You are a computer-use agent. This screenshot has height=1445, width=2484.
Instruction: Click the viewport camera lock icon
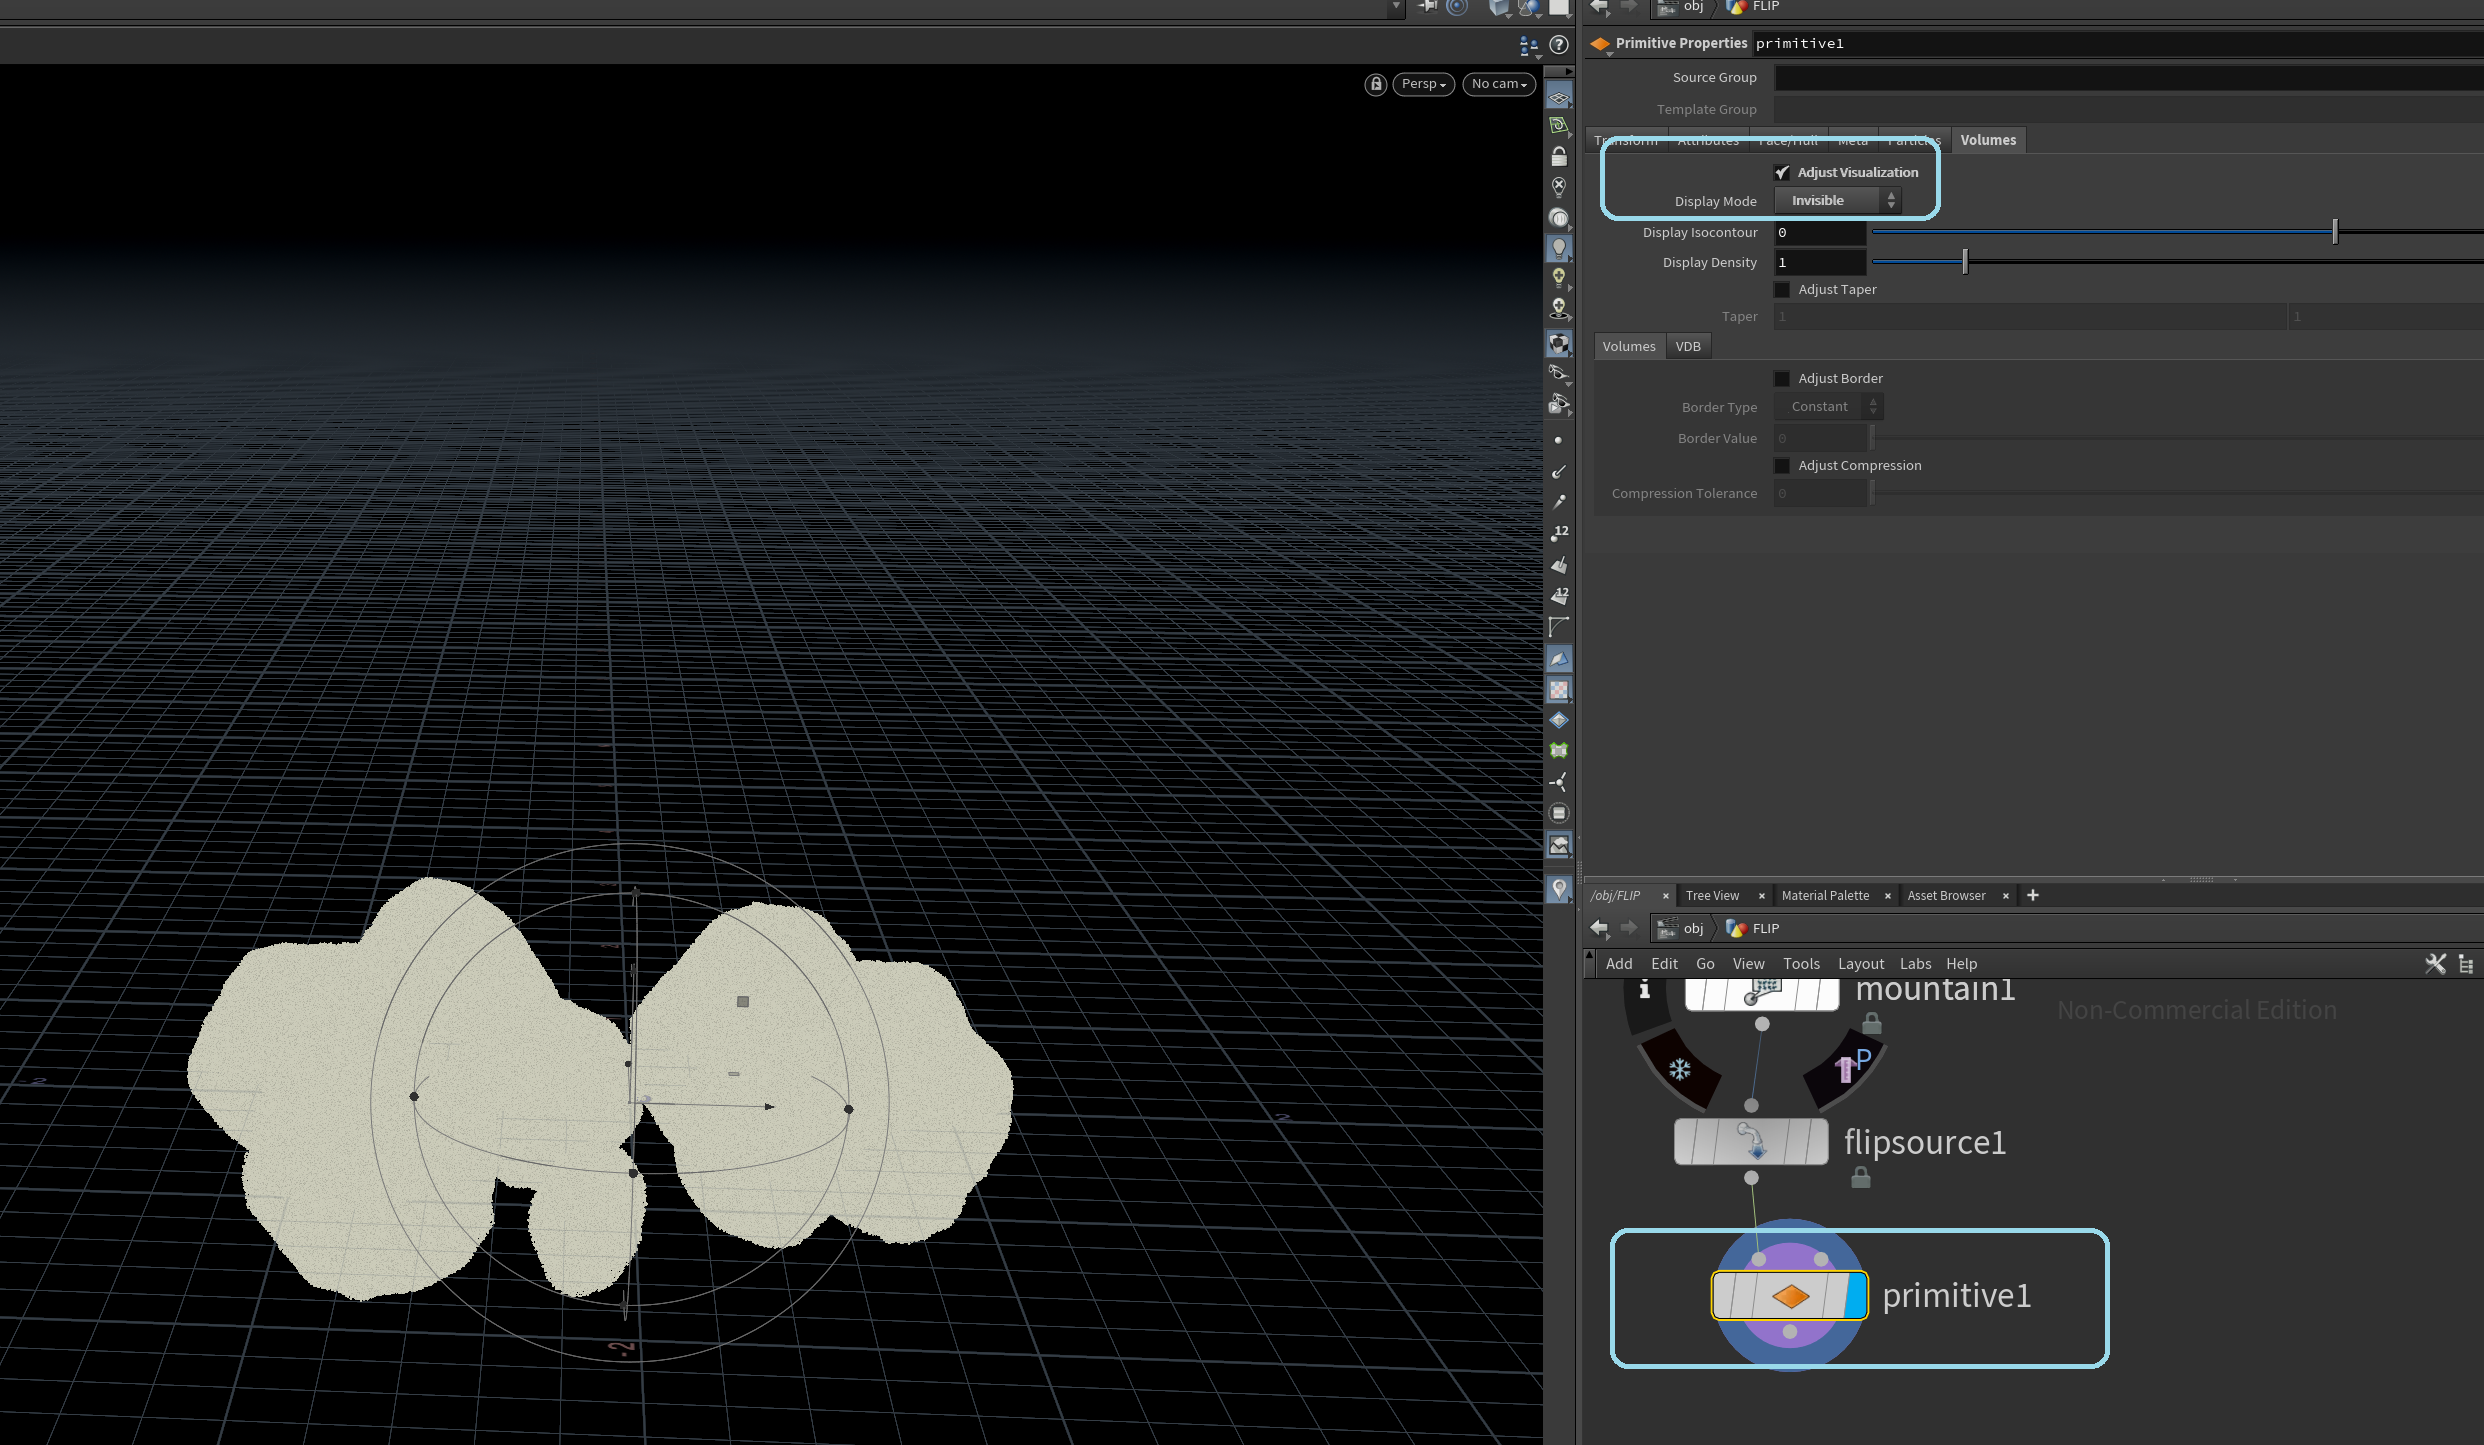pyautogui.click(x=1376, y=84)
